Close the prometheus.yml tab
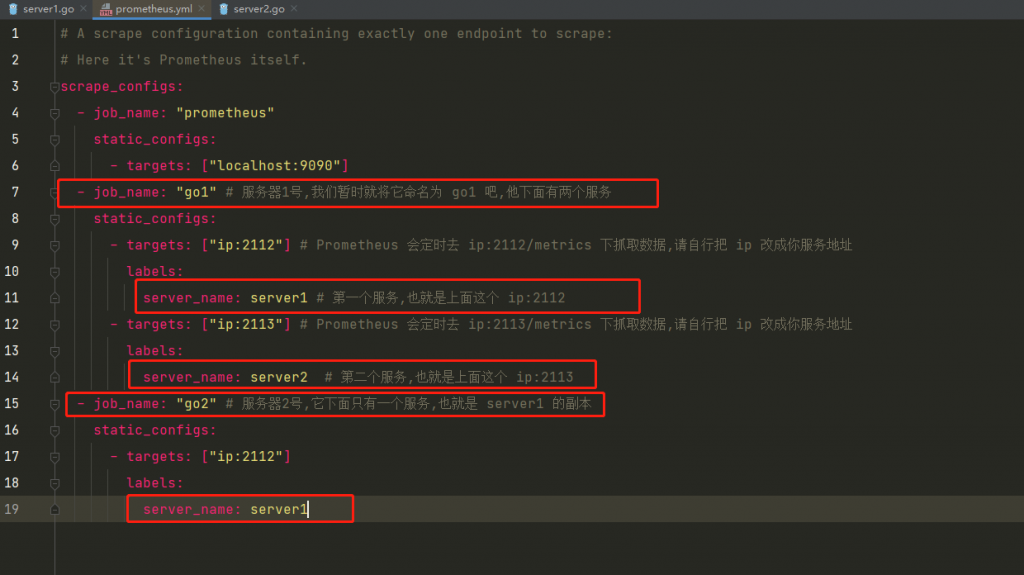Viewport: 1024px width, 575px height. (202, 8)
